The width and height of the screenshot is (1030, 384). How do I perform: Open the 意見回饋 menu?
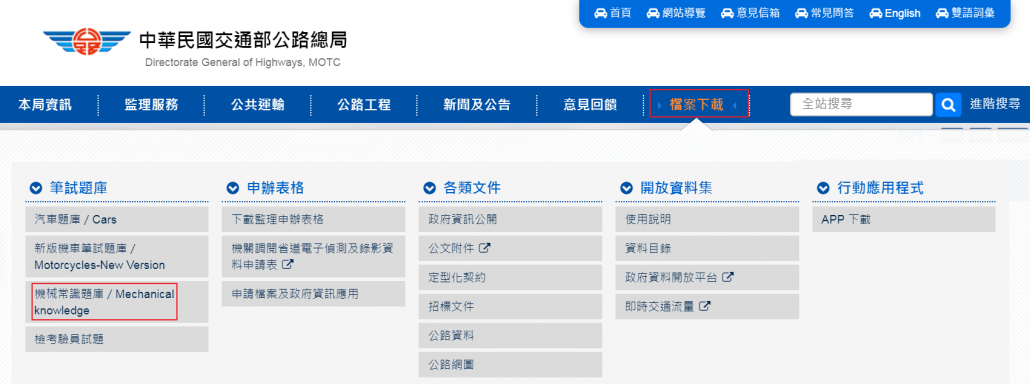[x=590, y=104]
